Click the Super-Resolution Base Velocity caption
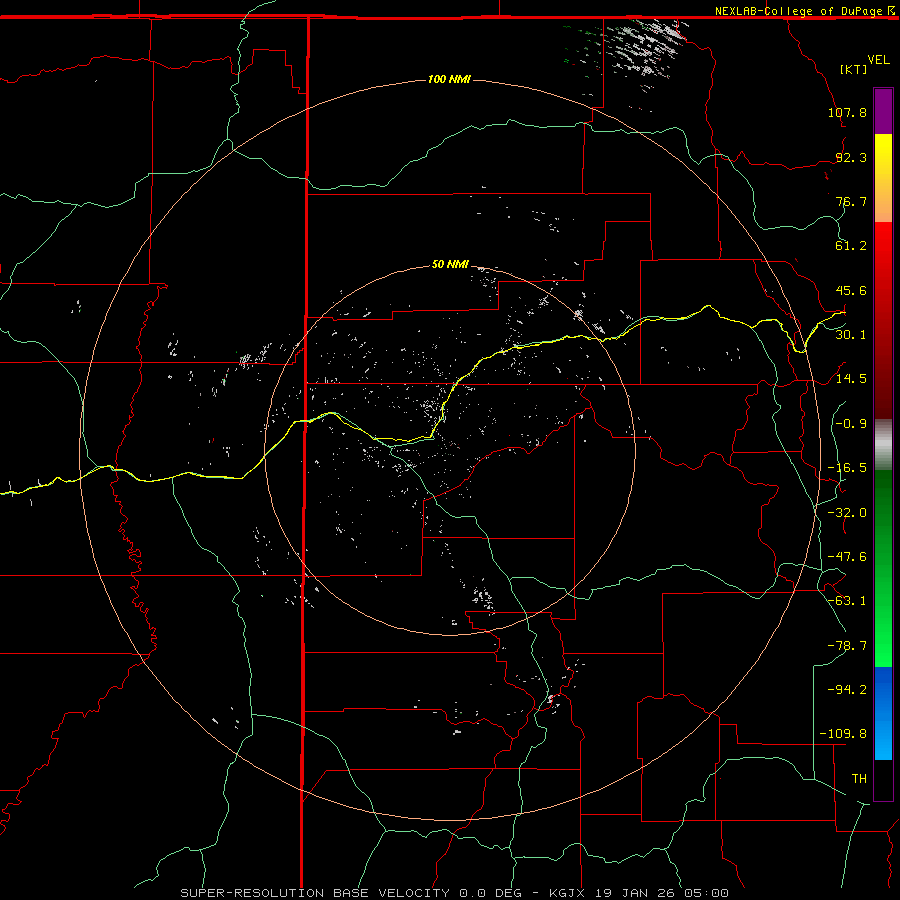The height and width of the screenshot is (900, 900). 455,893
